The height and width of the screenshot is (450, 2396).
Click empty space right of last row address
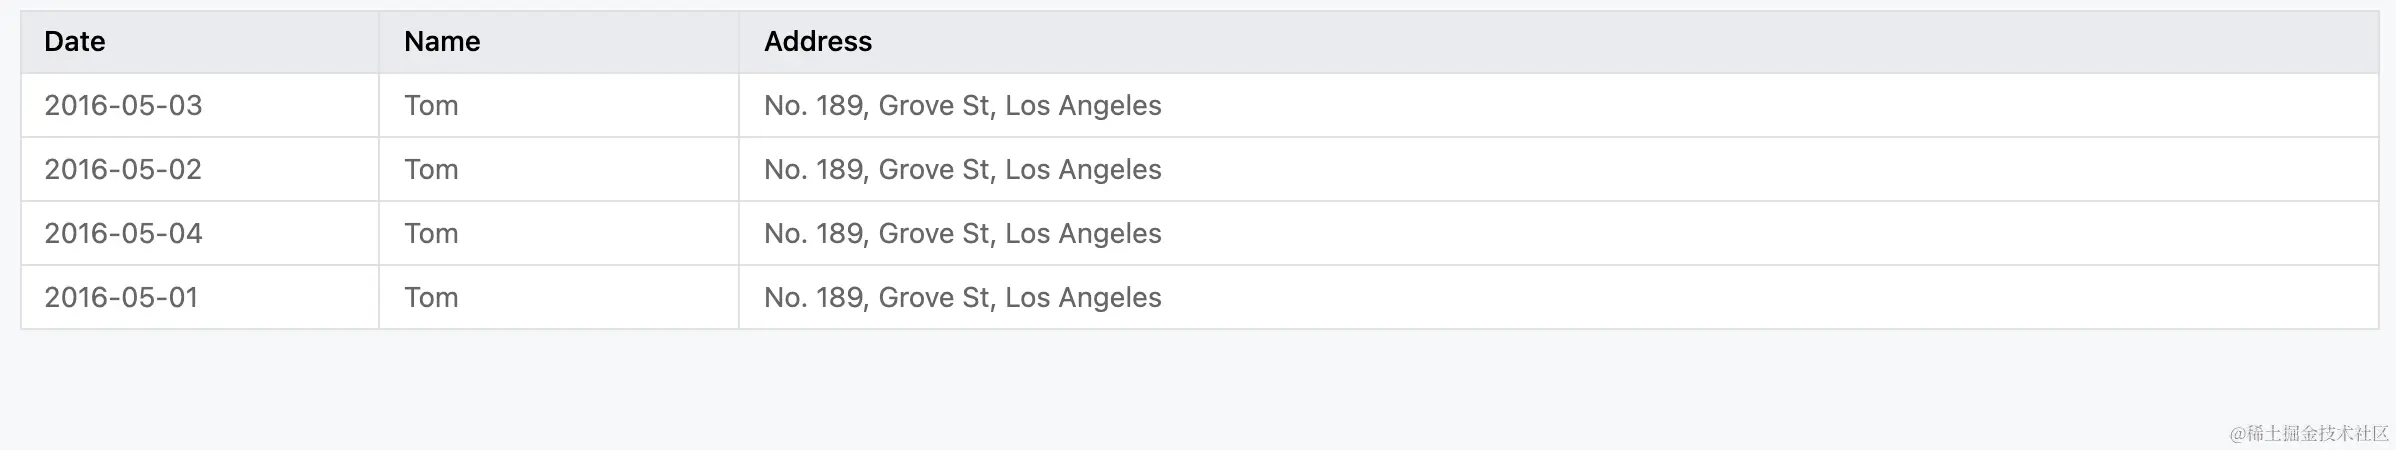point(1770,297)
